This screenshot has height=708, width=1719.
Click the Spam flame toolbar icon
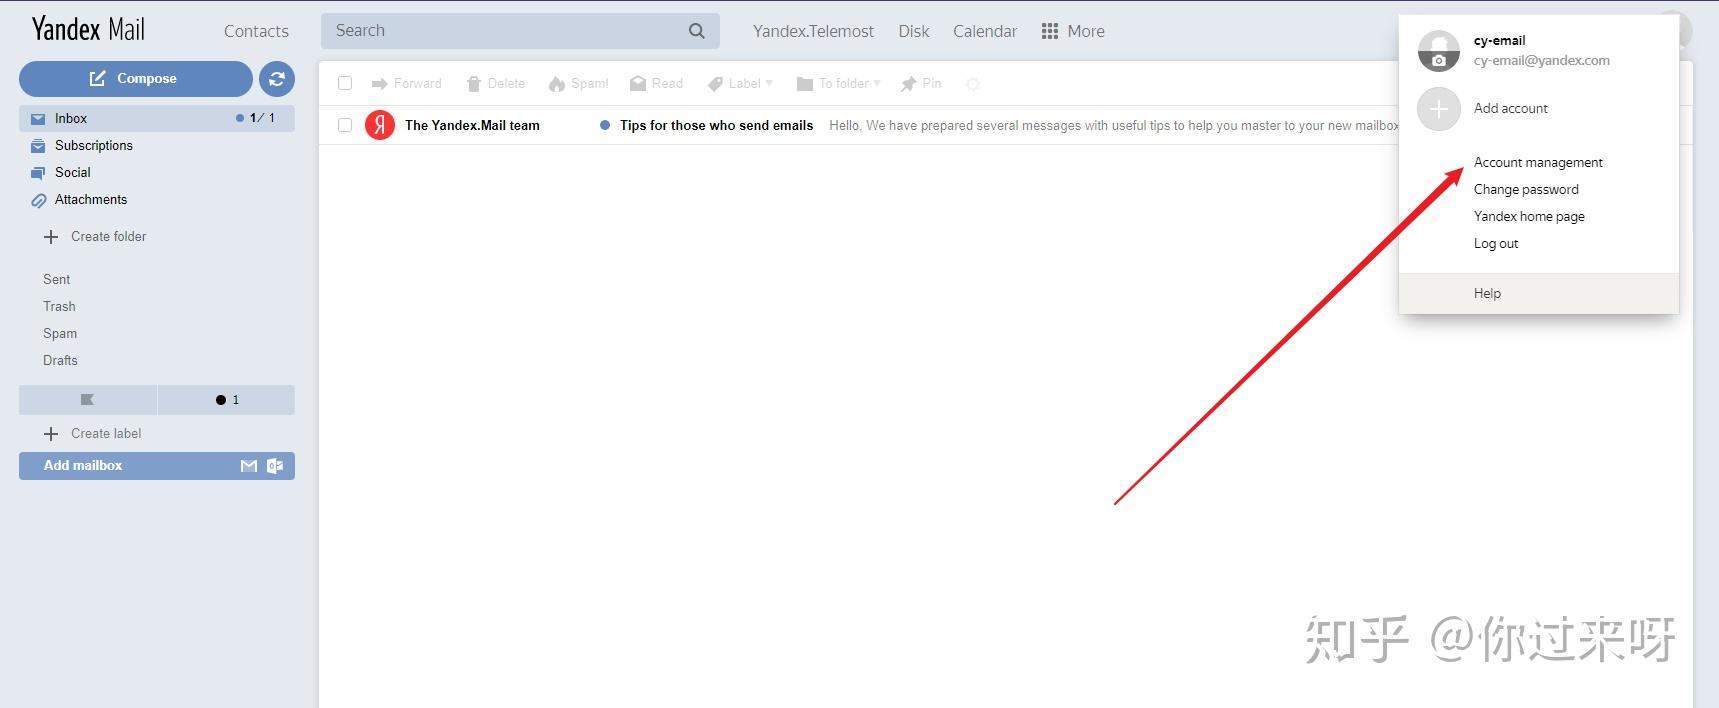coord(557,84)
